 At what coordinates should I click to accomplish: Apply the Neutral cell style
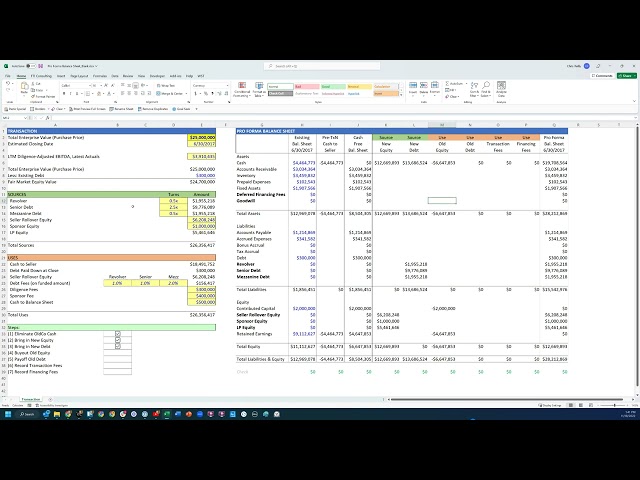pos(360,87)
